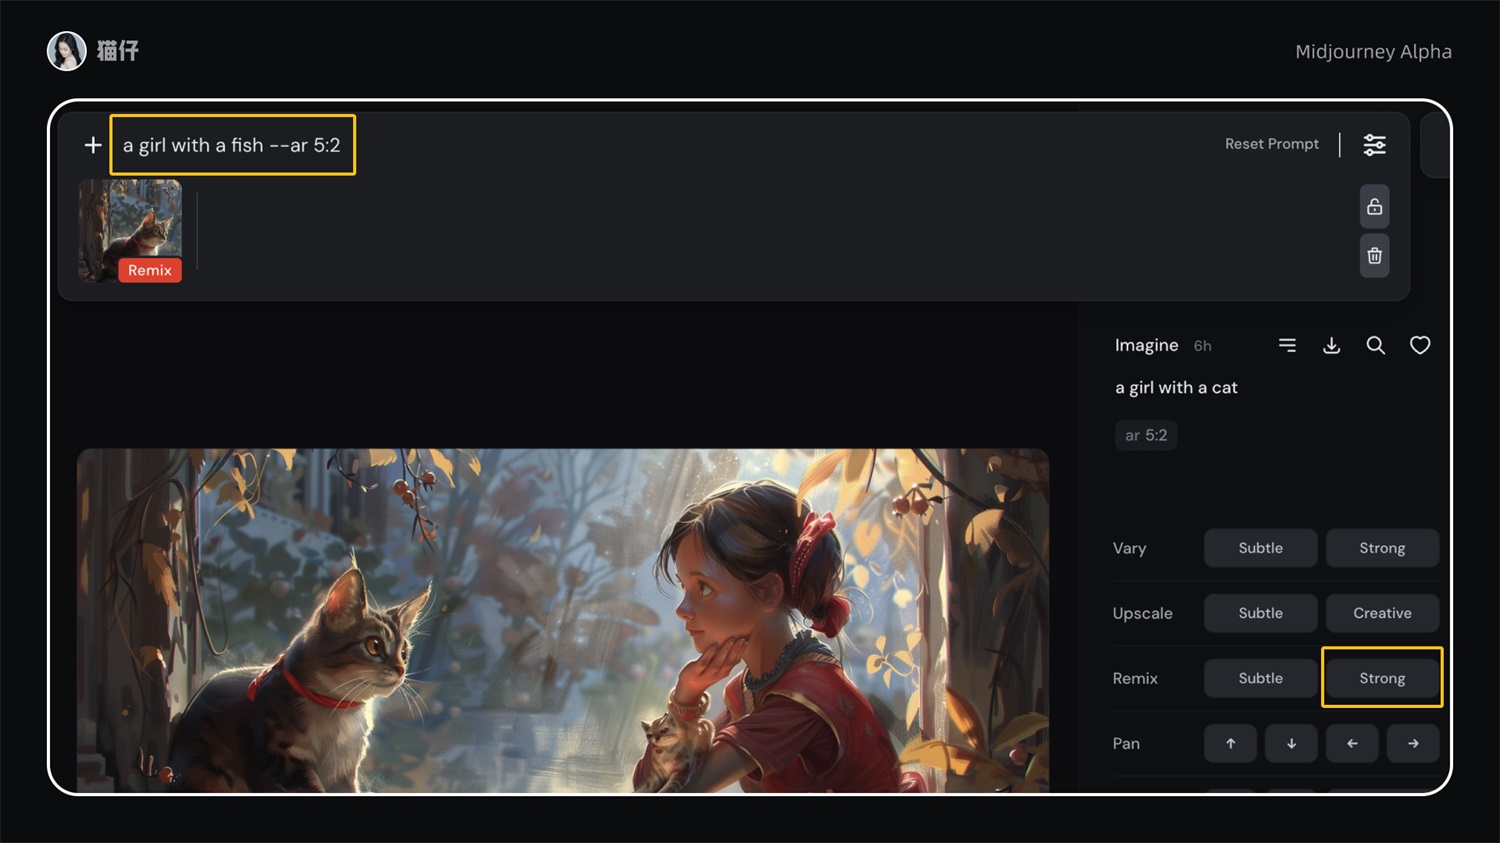Open the Remix reference thumbnail
This screenshot has width=1500, height=843.
click(131, 231)
